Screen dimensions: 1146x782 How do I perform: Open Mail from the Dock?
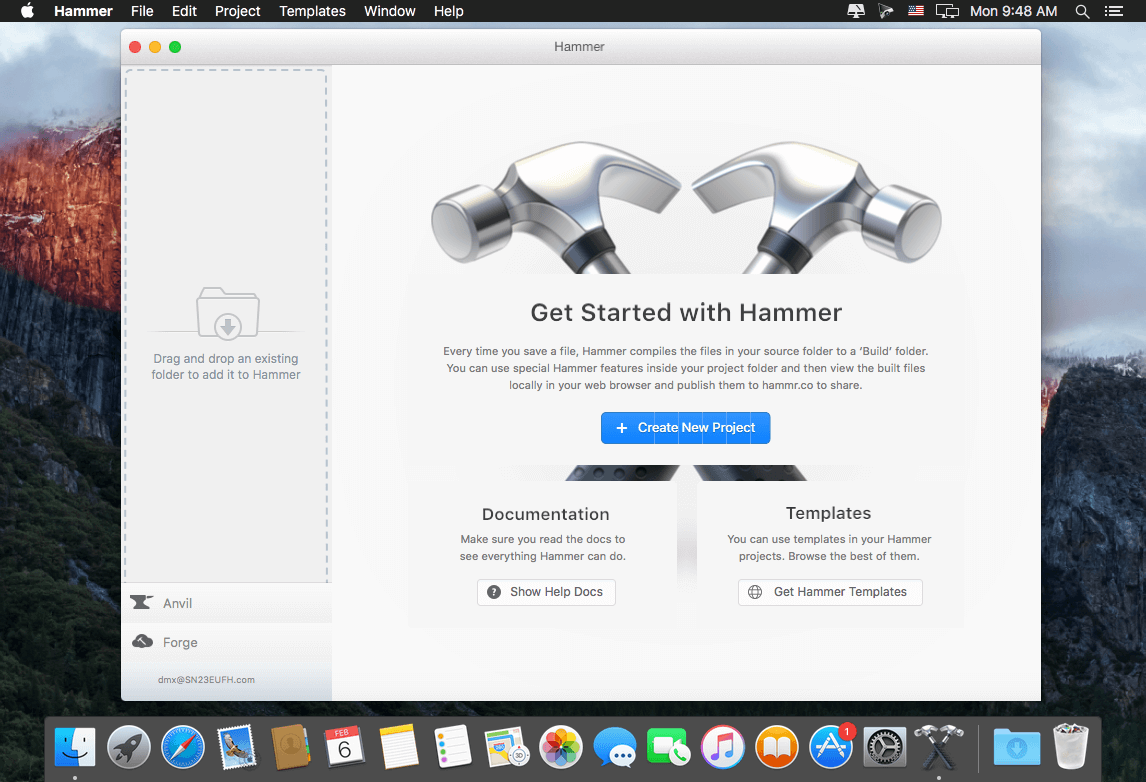click(x=236, y=747)
